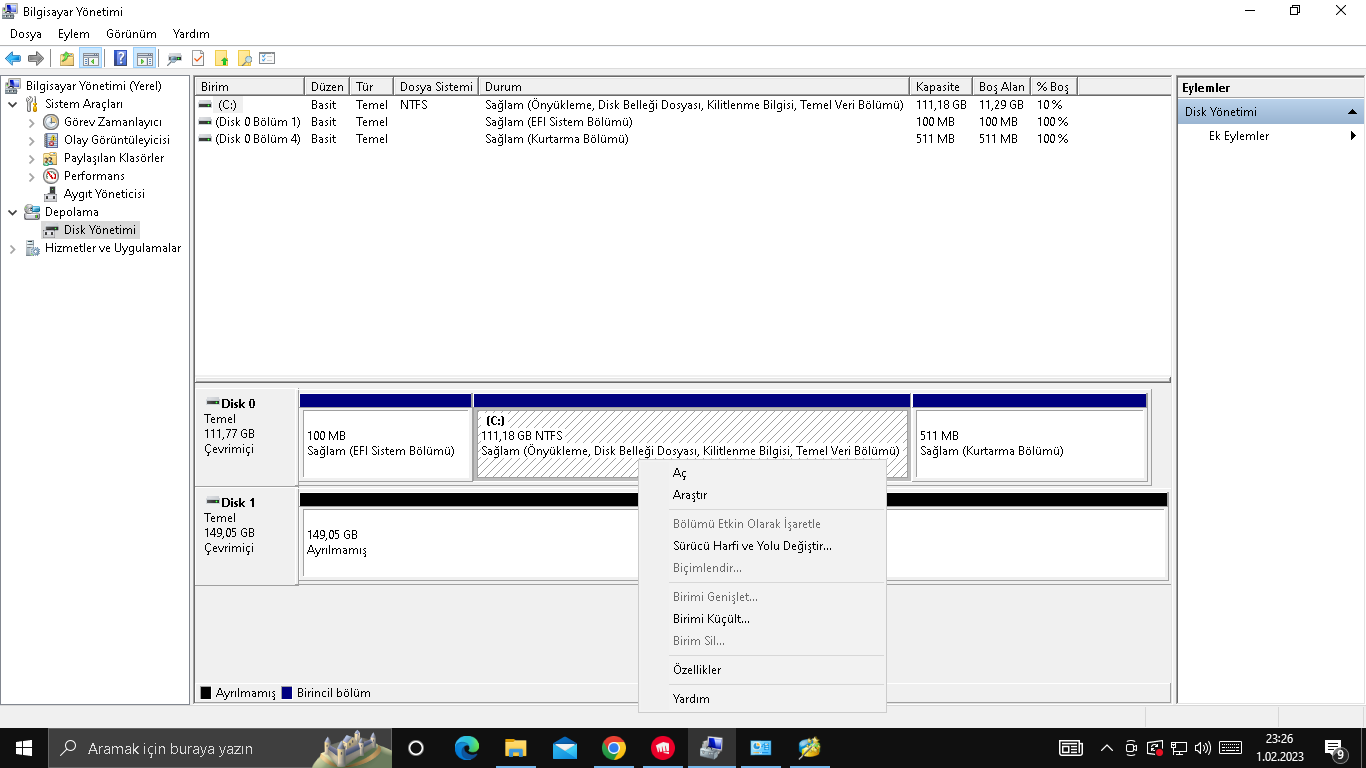Click the blue Back arrow in toolbar
Viewport: 1366px width, 768px height.
(13, 59)
